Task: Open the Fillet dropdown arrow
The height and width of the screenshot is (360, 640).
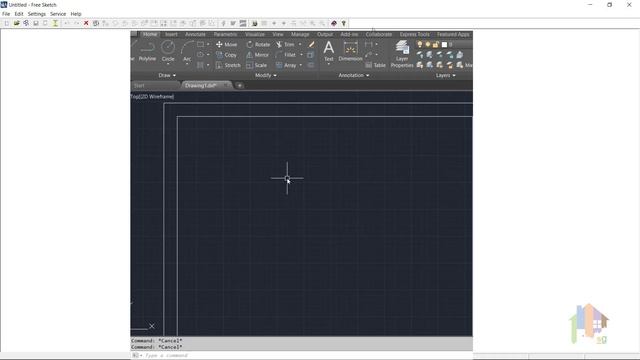Action: [301, 55]
